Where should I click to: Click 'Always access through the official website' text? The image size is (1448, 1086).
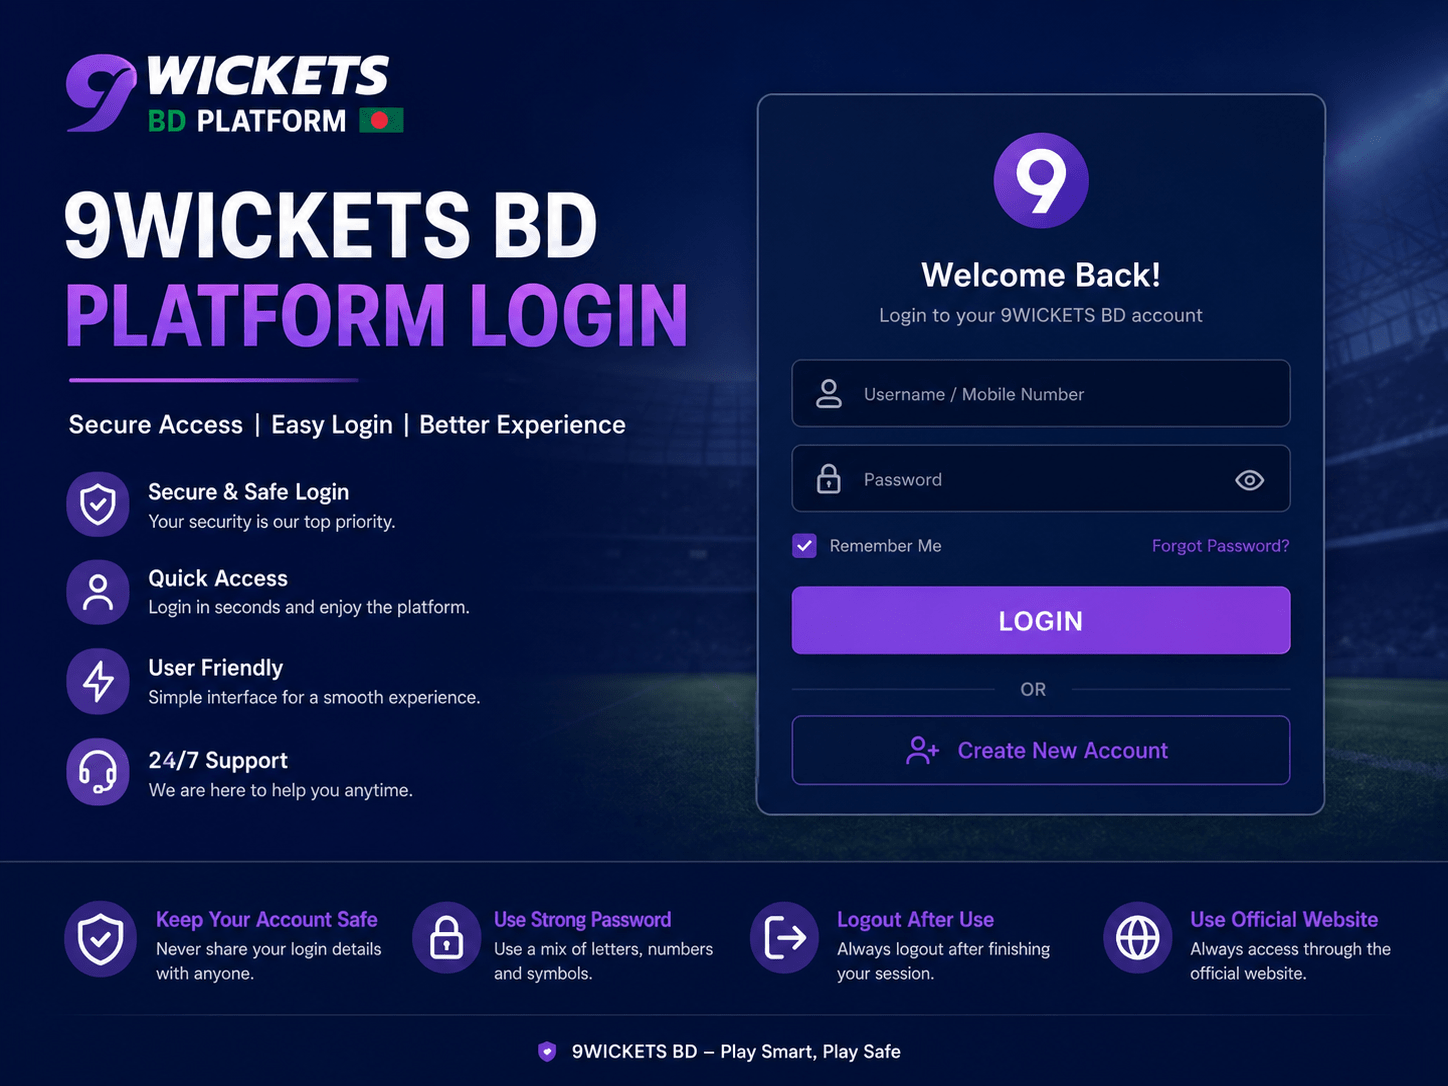[1290, 961]
